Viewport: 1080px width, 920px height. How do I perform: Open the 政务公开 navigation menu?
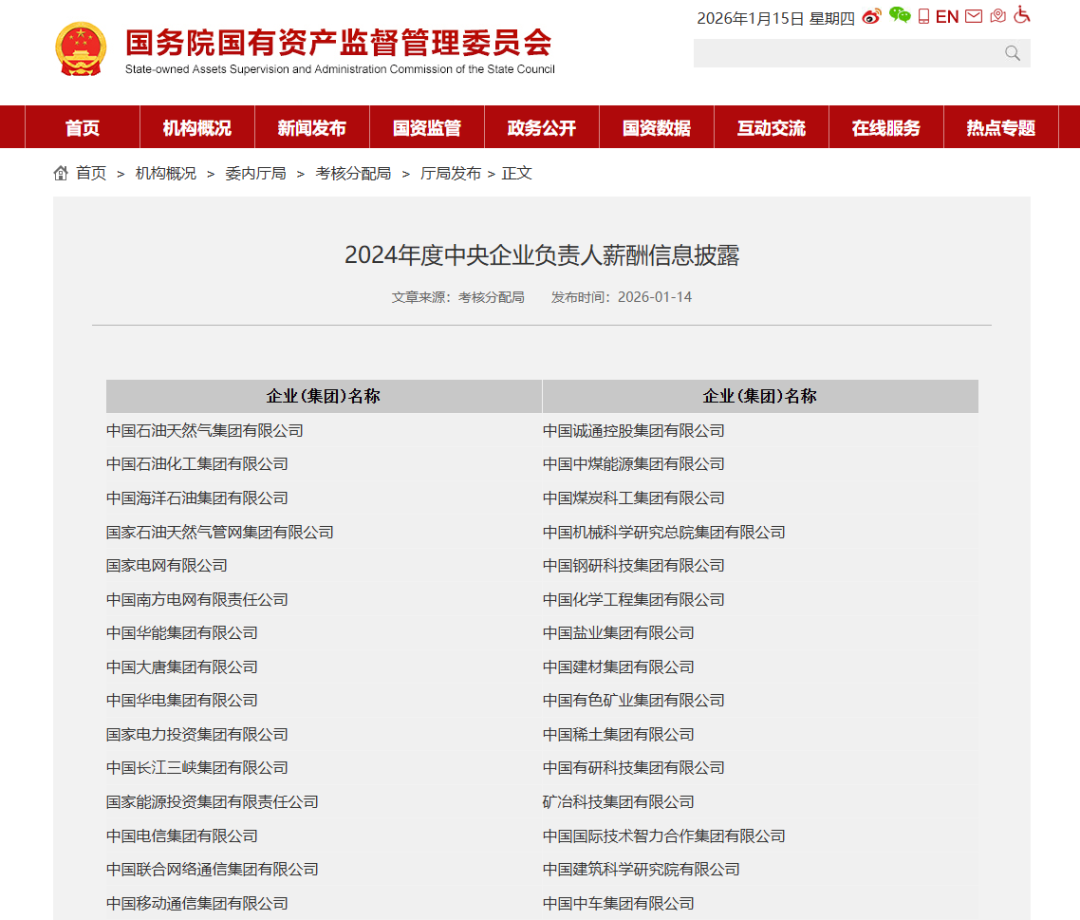(x=542, y=128)
